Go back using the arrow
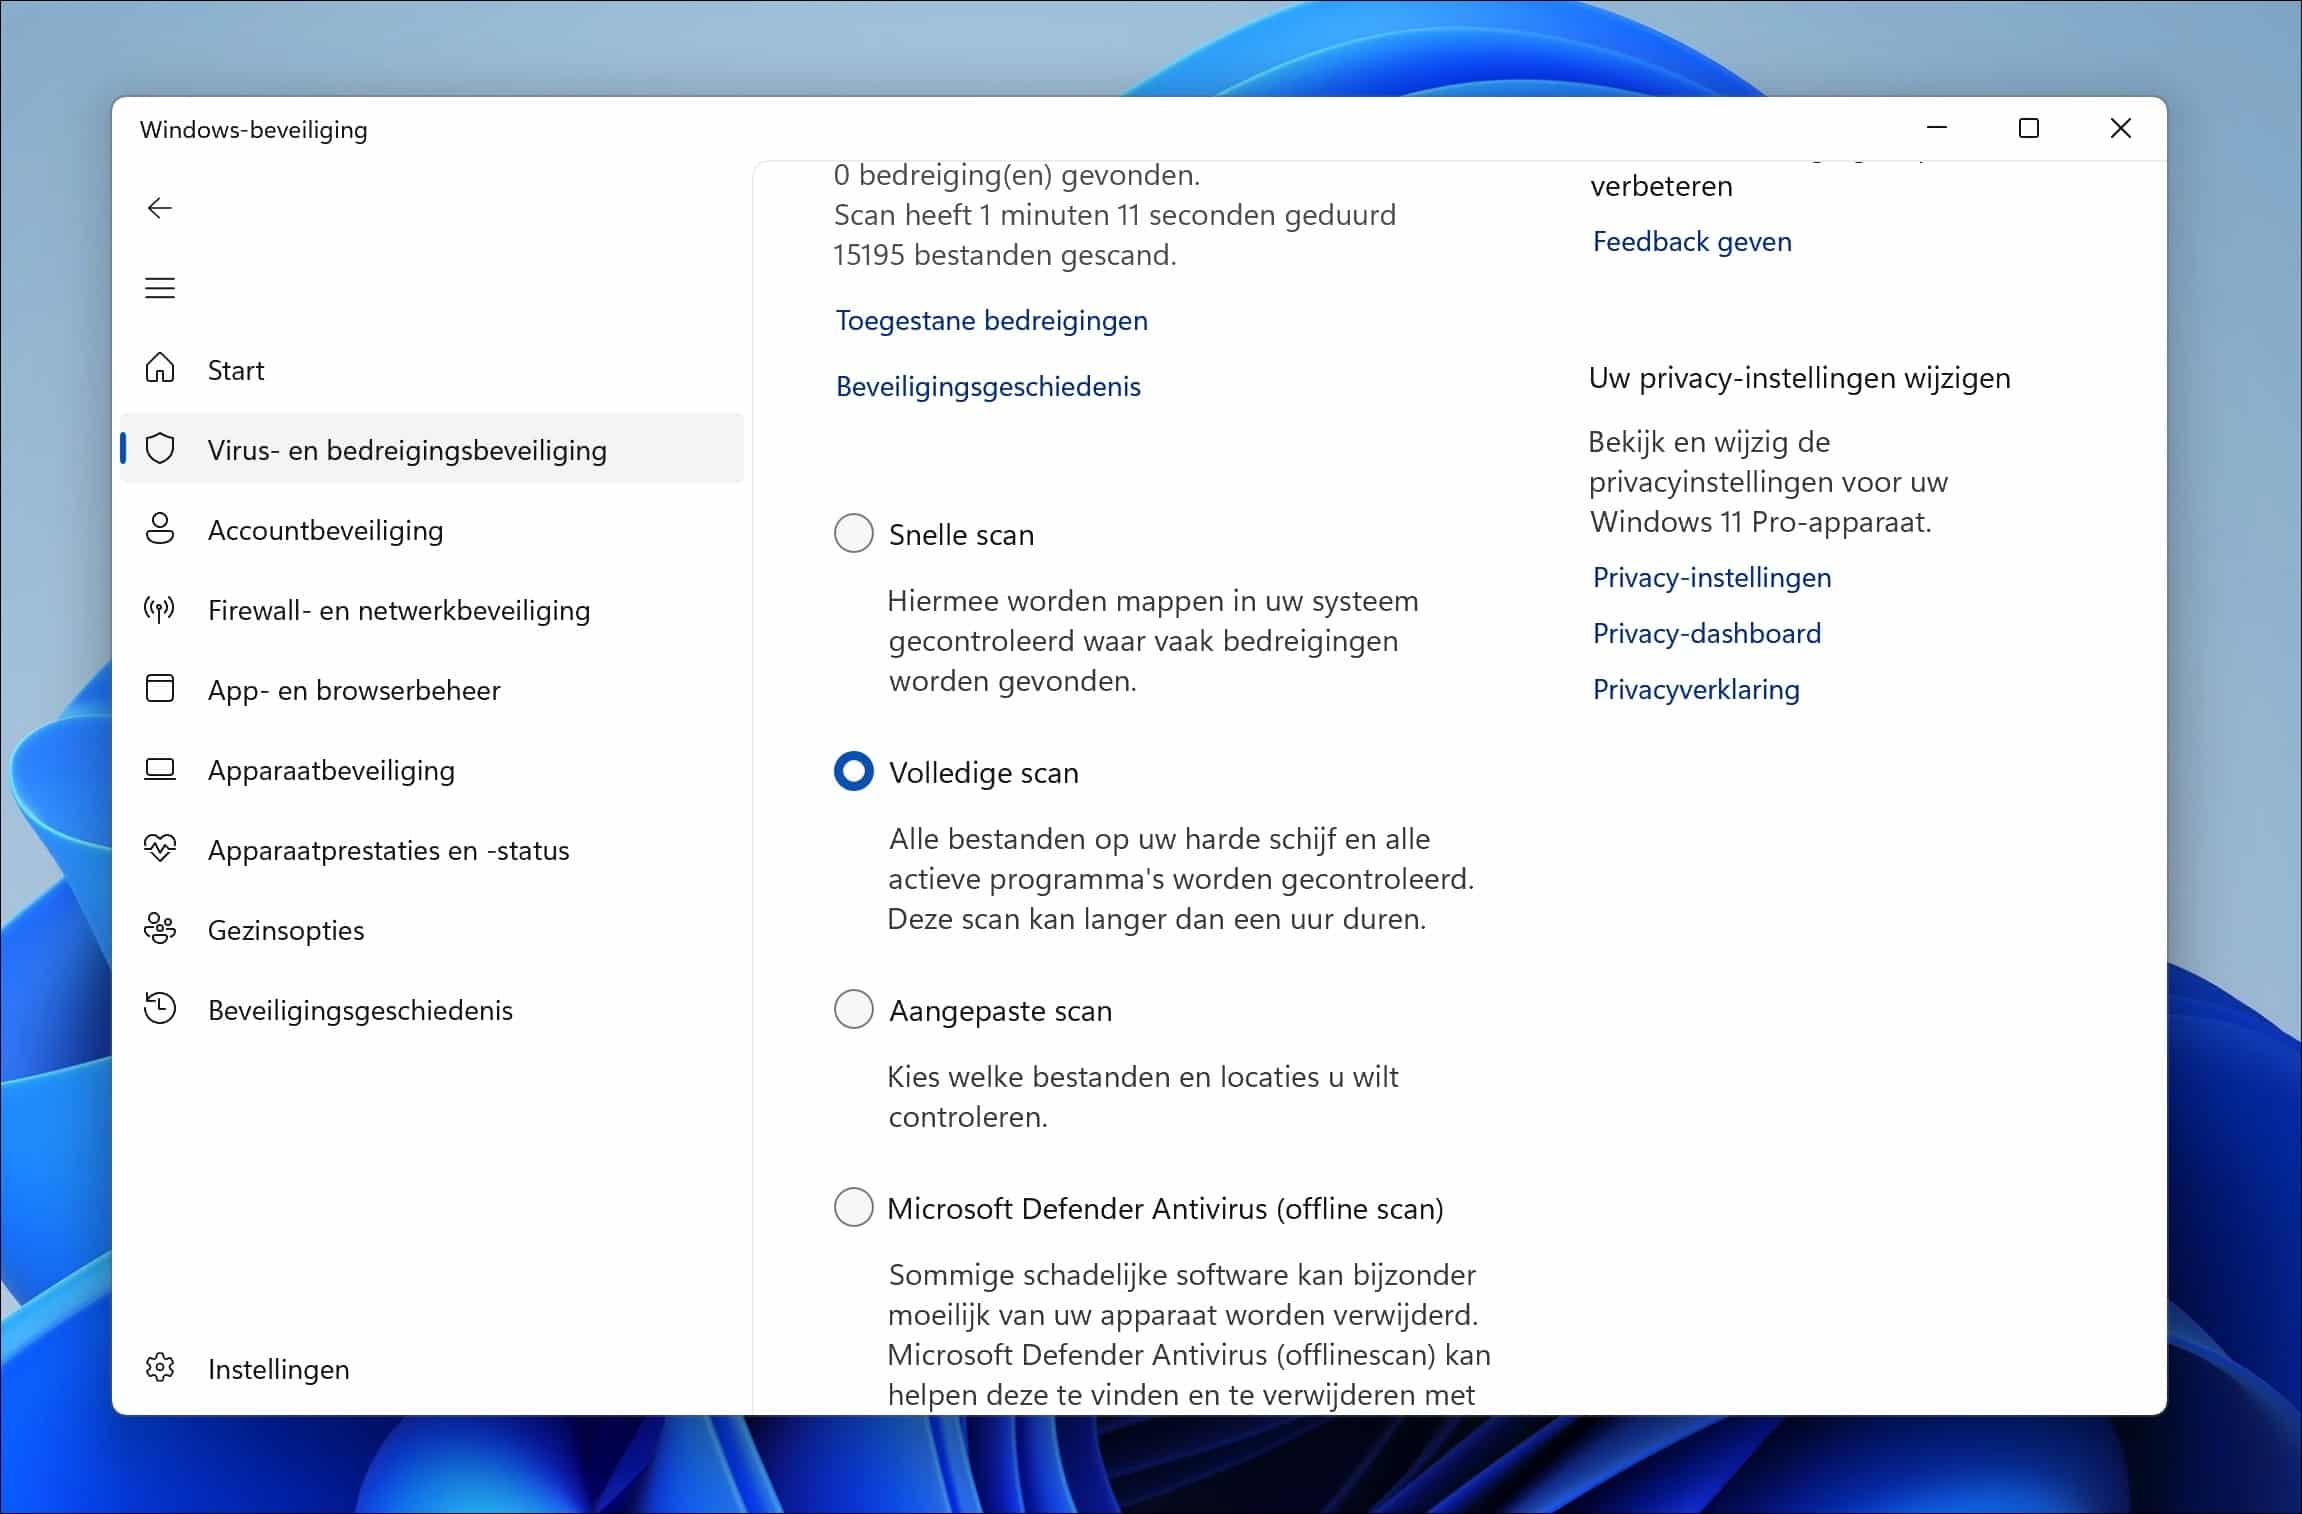 click(160, 207)
